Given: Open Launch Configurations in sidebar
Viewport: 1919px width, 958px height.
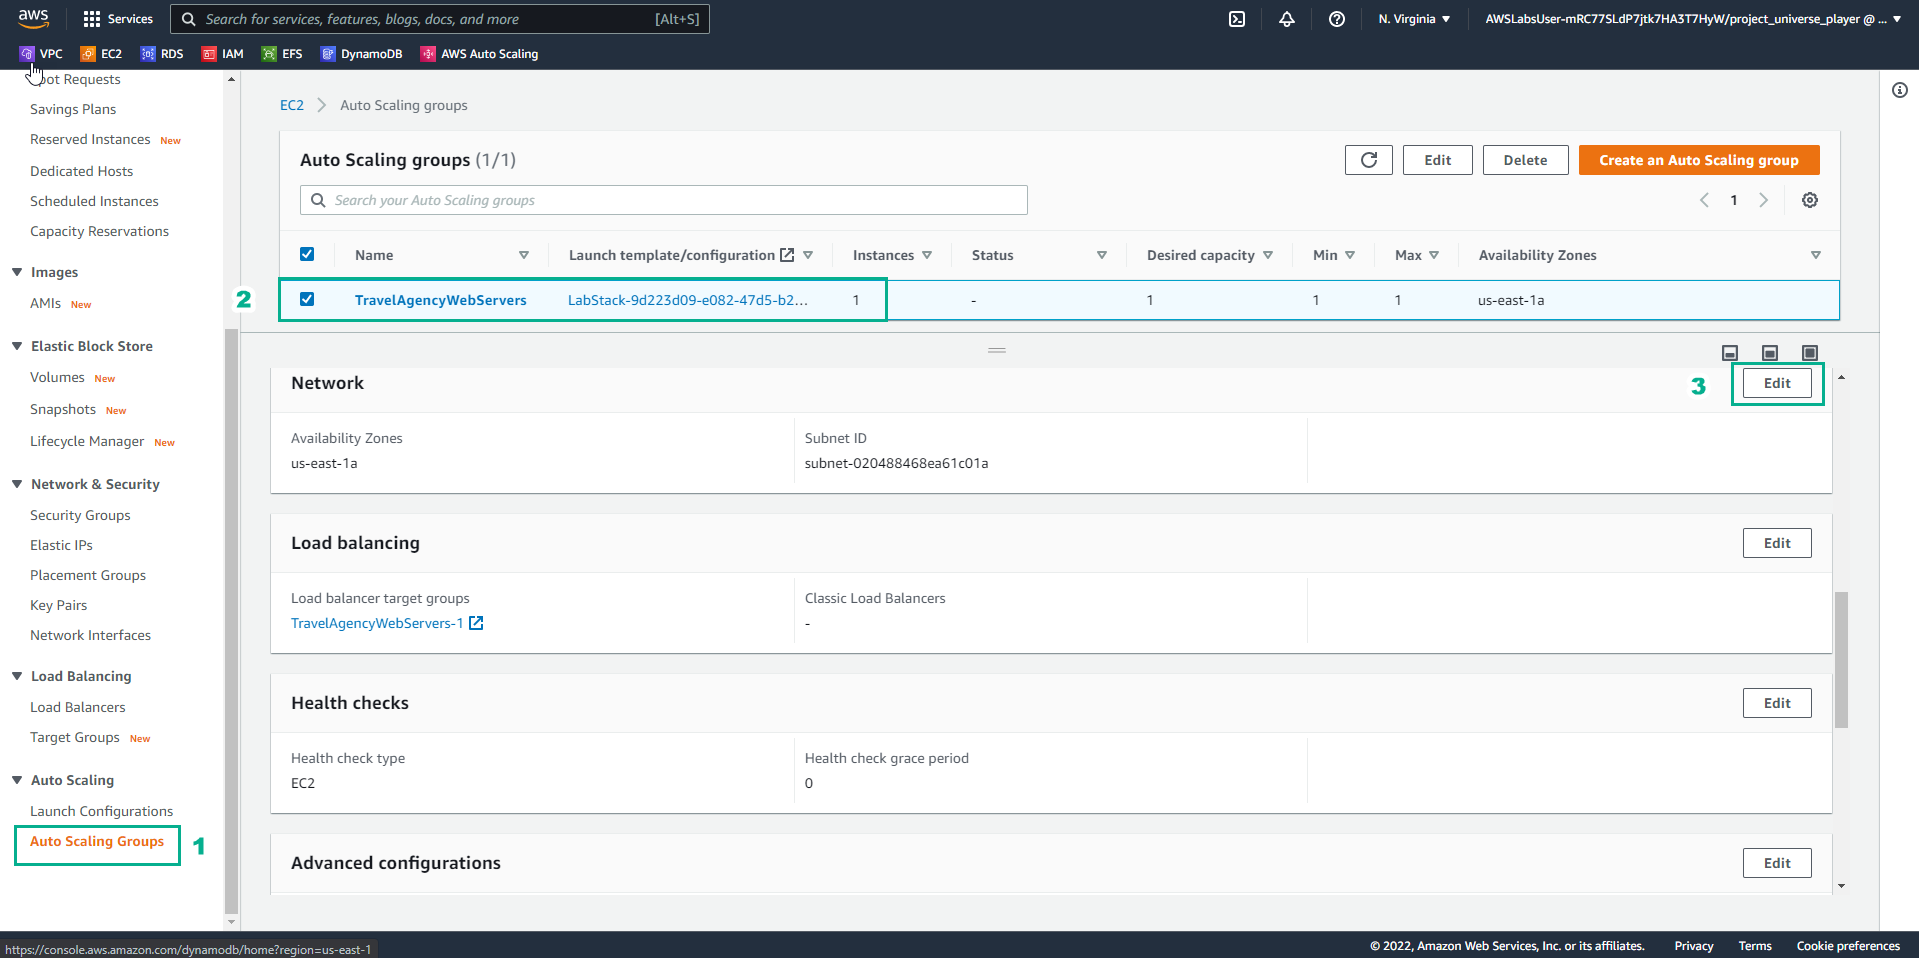Looking at the screenshot, I should tap(101, 811).
